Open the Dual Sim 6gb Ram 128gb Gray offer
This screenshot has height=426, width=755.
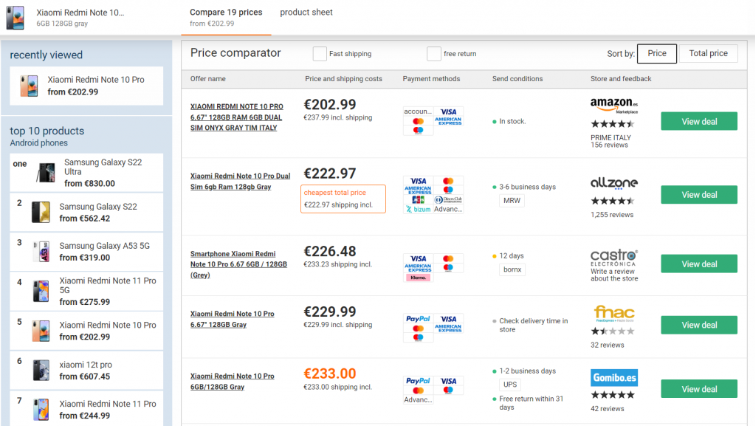tap(240, 181)
